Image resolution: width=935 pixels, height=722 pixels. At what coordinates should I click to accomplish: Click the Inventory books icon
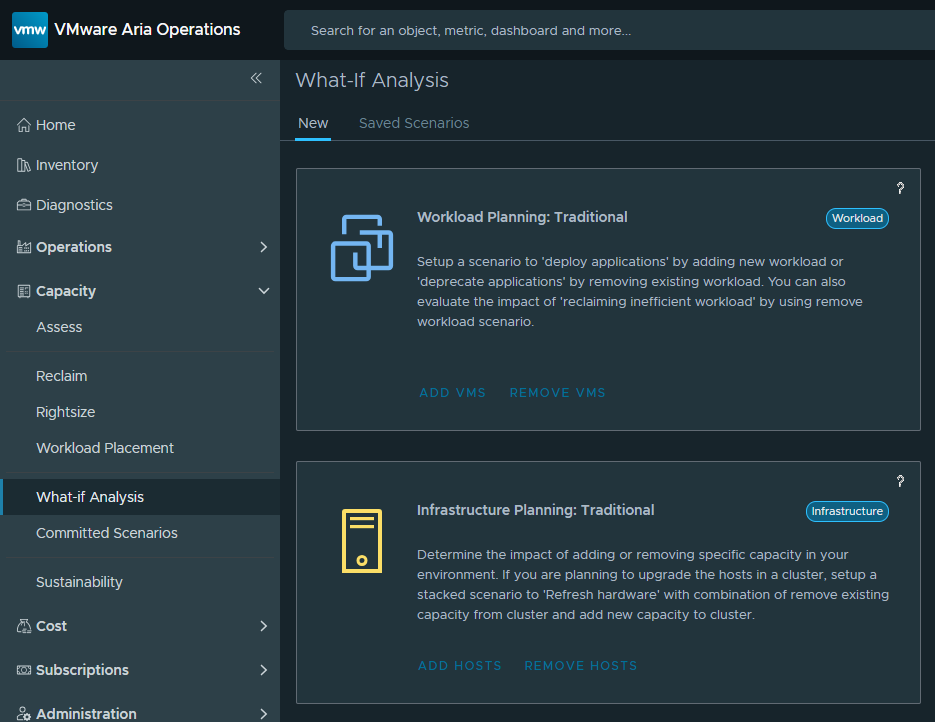click(24, 165)
